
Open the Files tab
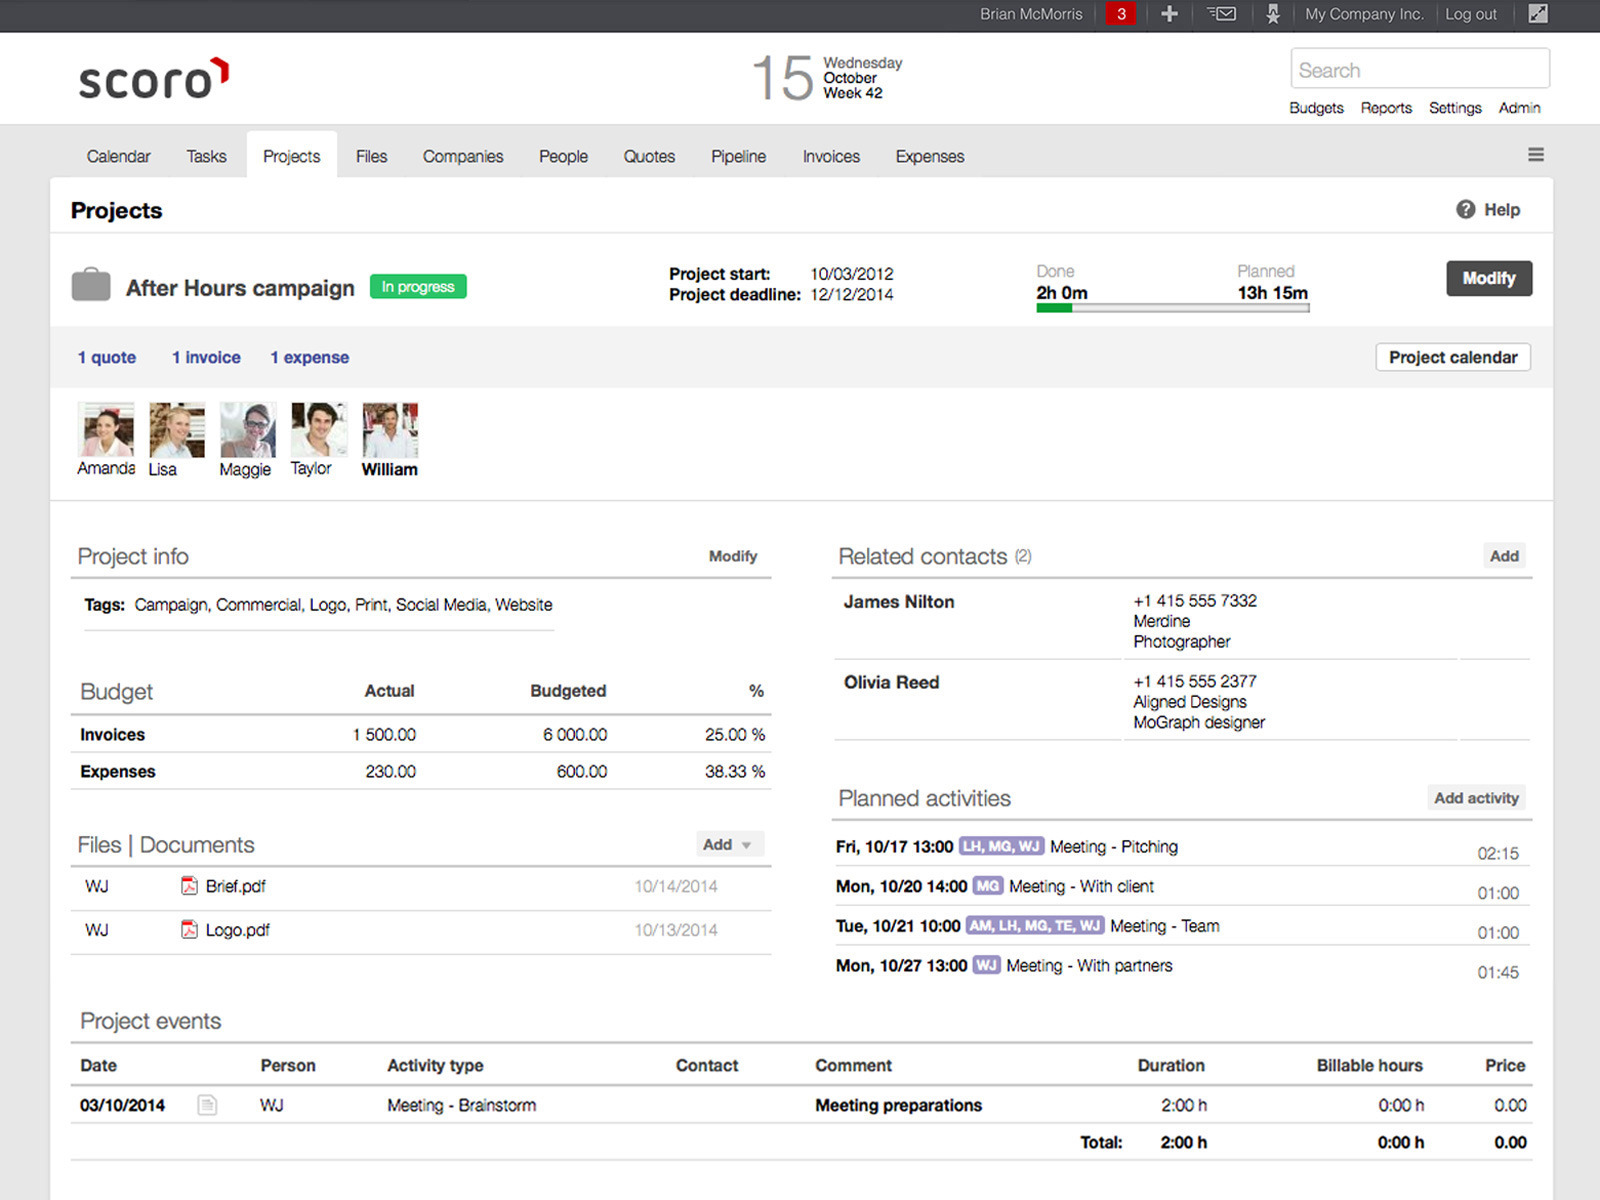(x=372, y=156)
